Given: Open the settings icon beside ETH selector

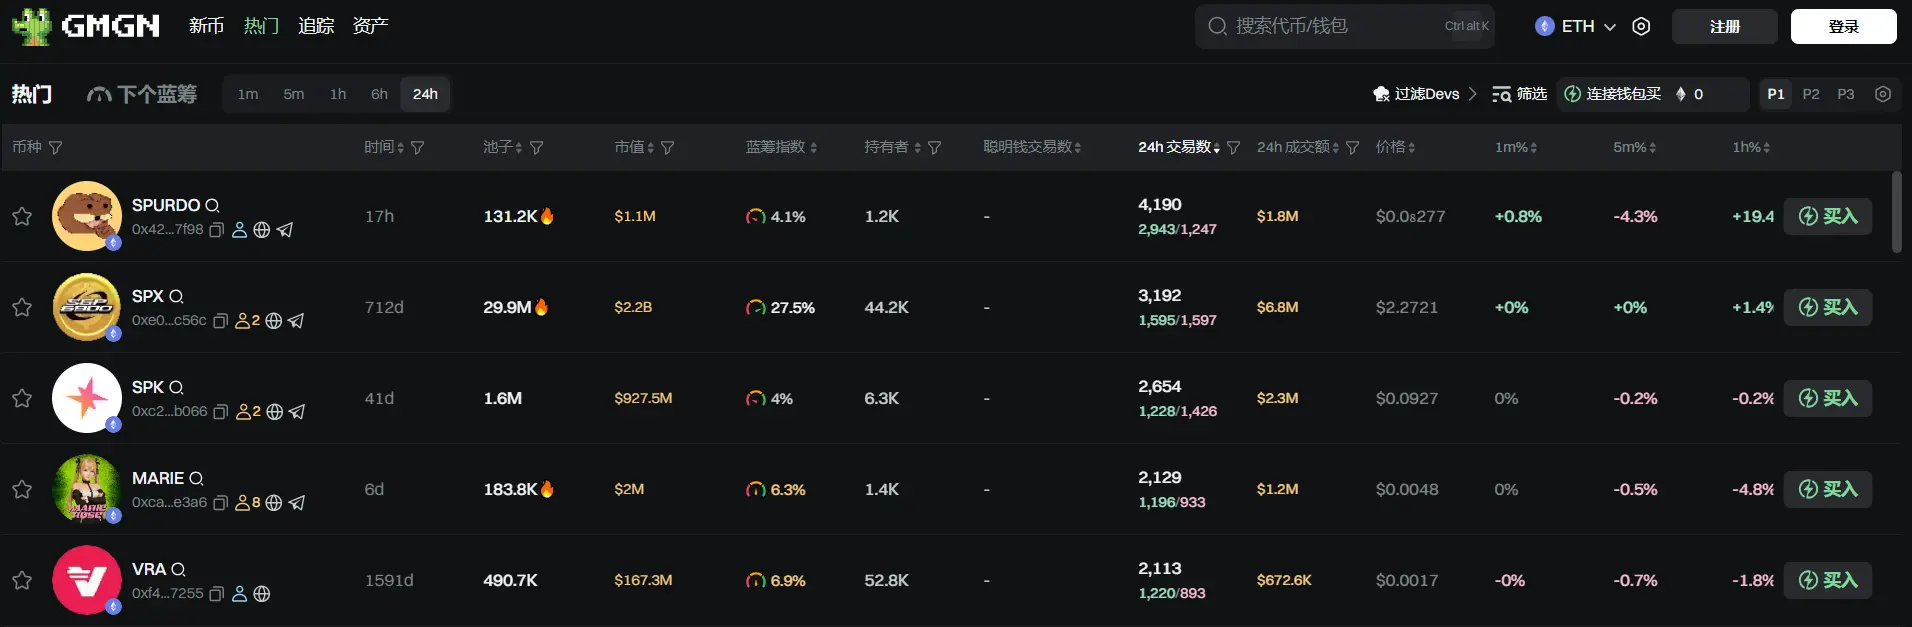Looking at the screenshot, I should point(1641,27).
